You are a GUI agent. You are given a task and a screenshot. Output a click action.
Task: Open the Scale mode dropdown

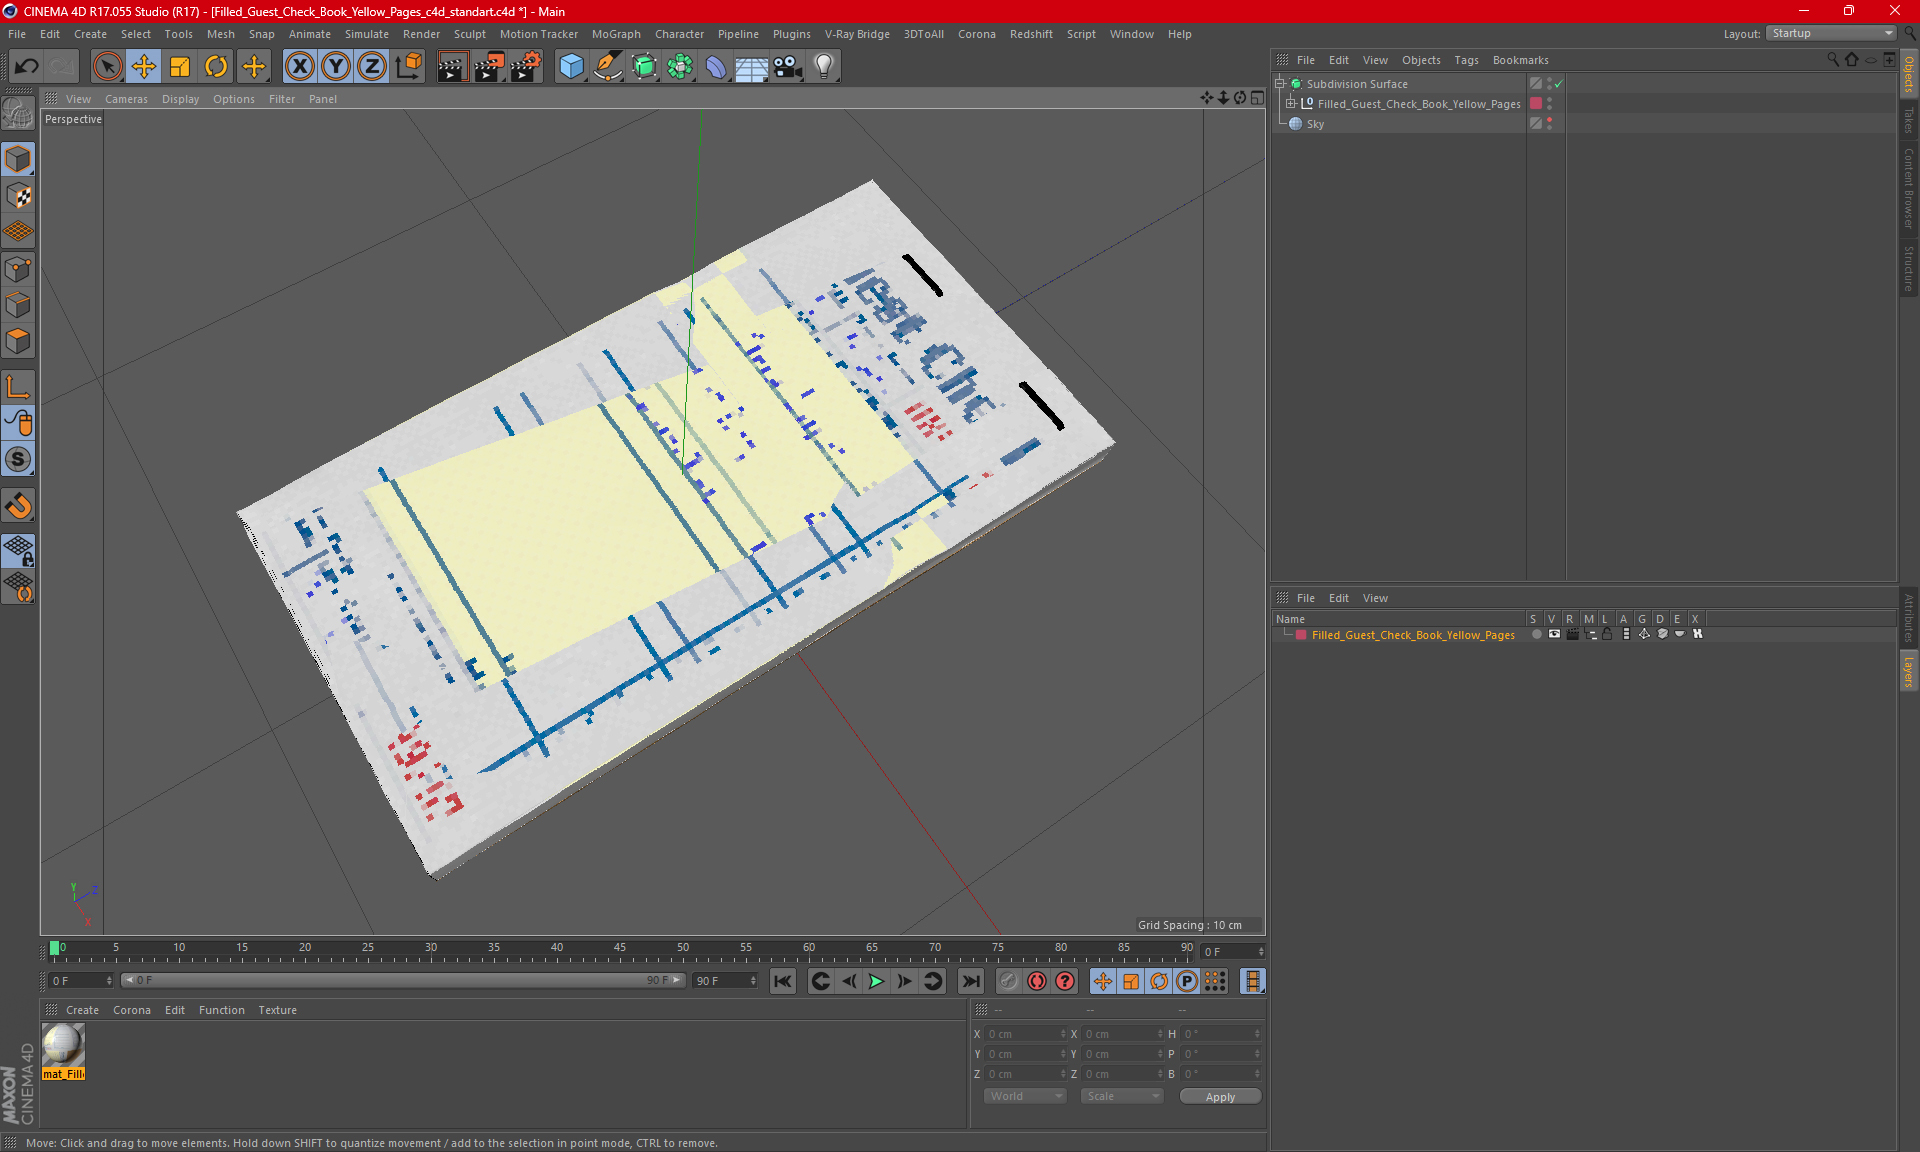1122,1097
